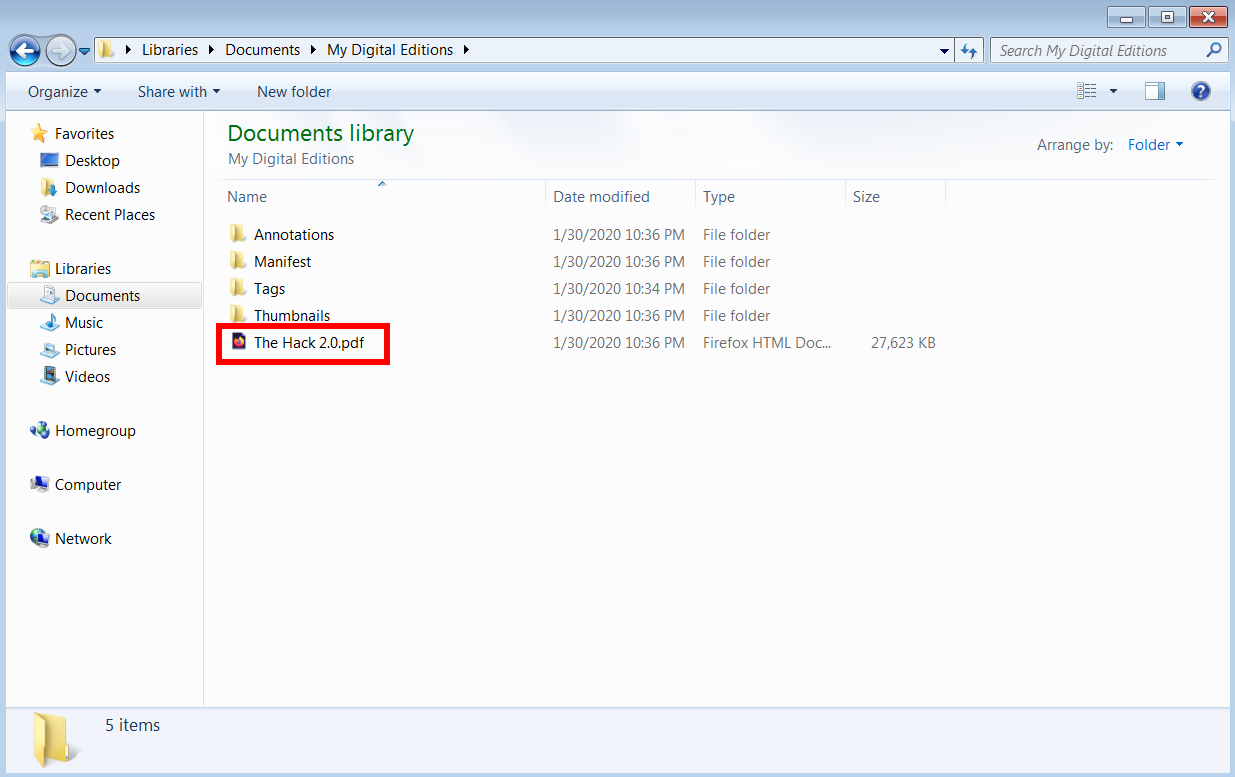
Task: Refresh the folder view
Action: pos(968,50)
